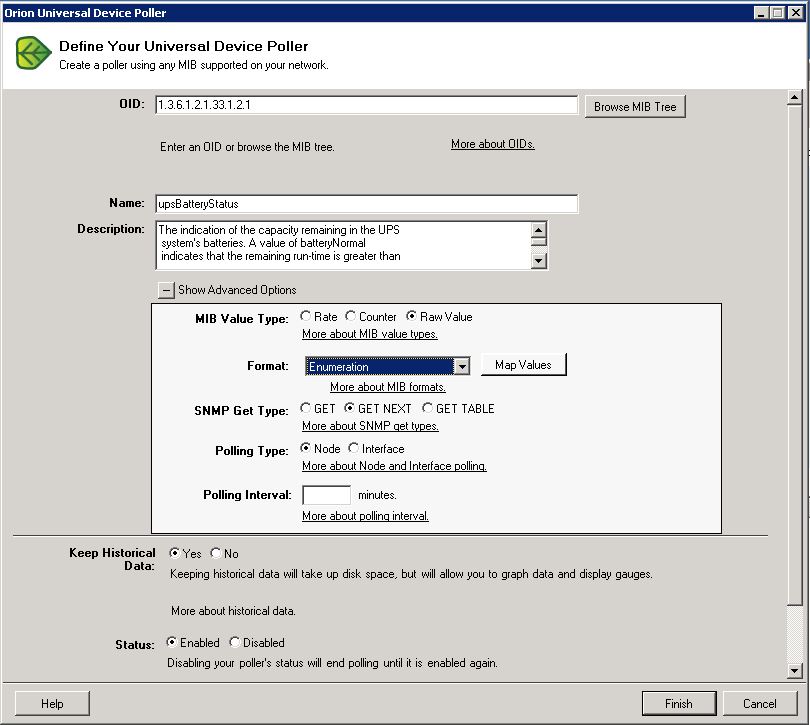Click the Description scroll up arrow
This screenshot has width=810, height=725.
(539, 229)
